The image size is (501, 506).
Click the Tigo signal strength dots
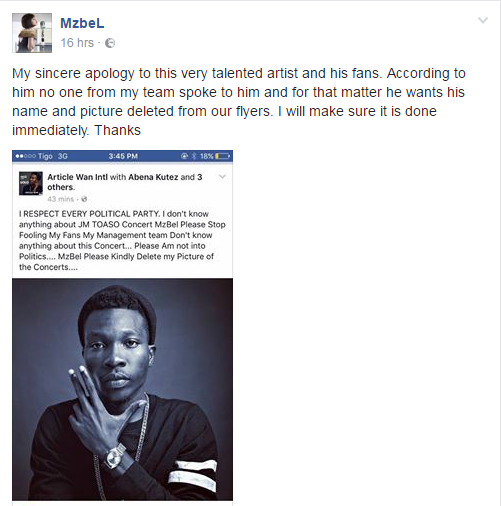tap(25, 156)
